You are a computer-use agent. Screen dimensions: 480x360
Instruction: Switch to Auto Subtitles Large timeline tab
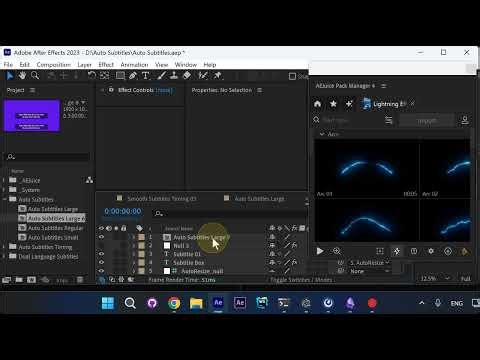pyautogui.click(x=259, y=199)
